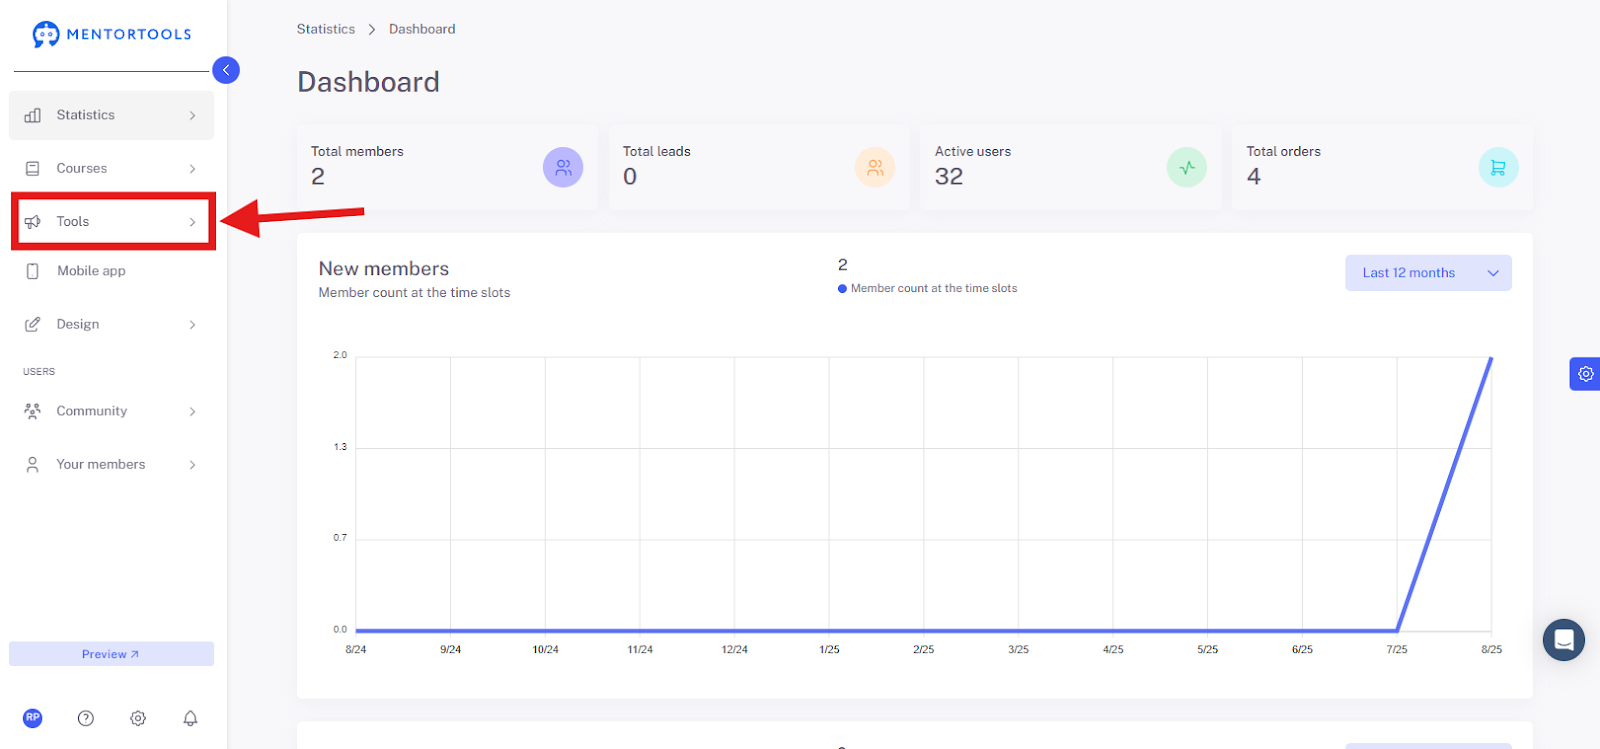Click the Total orders cart icon
Screen dimensions: 1600x749
(x=1498, y=168)
